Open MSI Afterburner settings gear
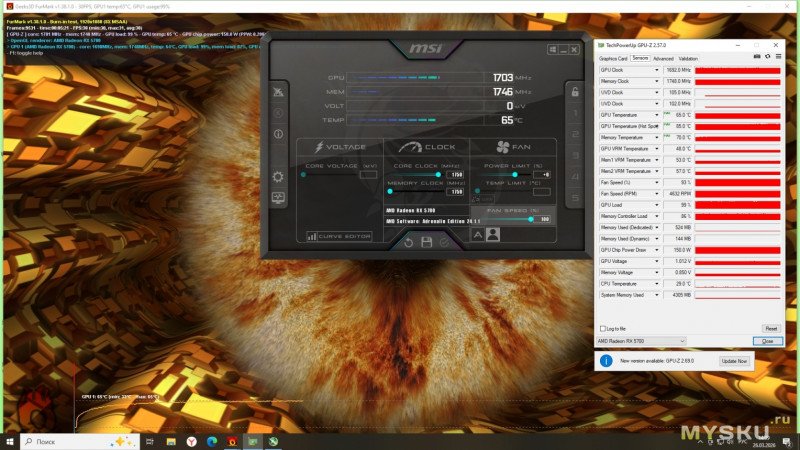This screenshot has height=450, width=800. (277, 177)
